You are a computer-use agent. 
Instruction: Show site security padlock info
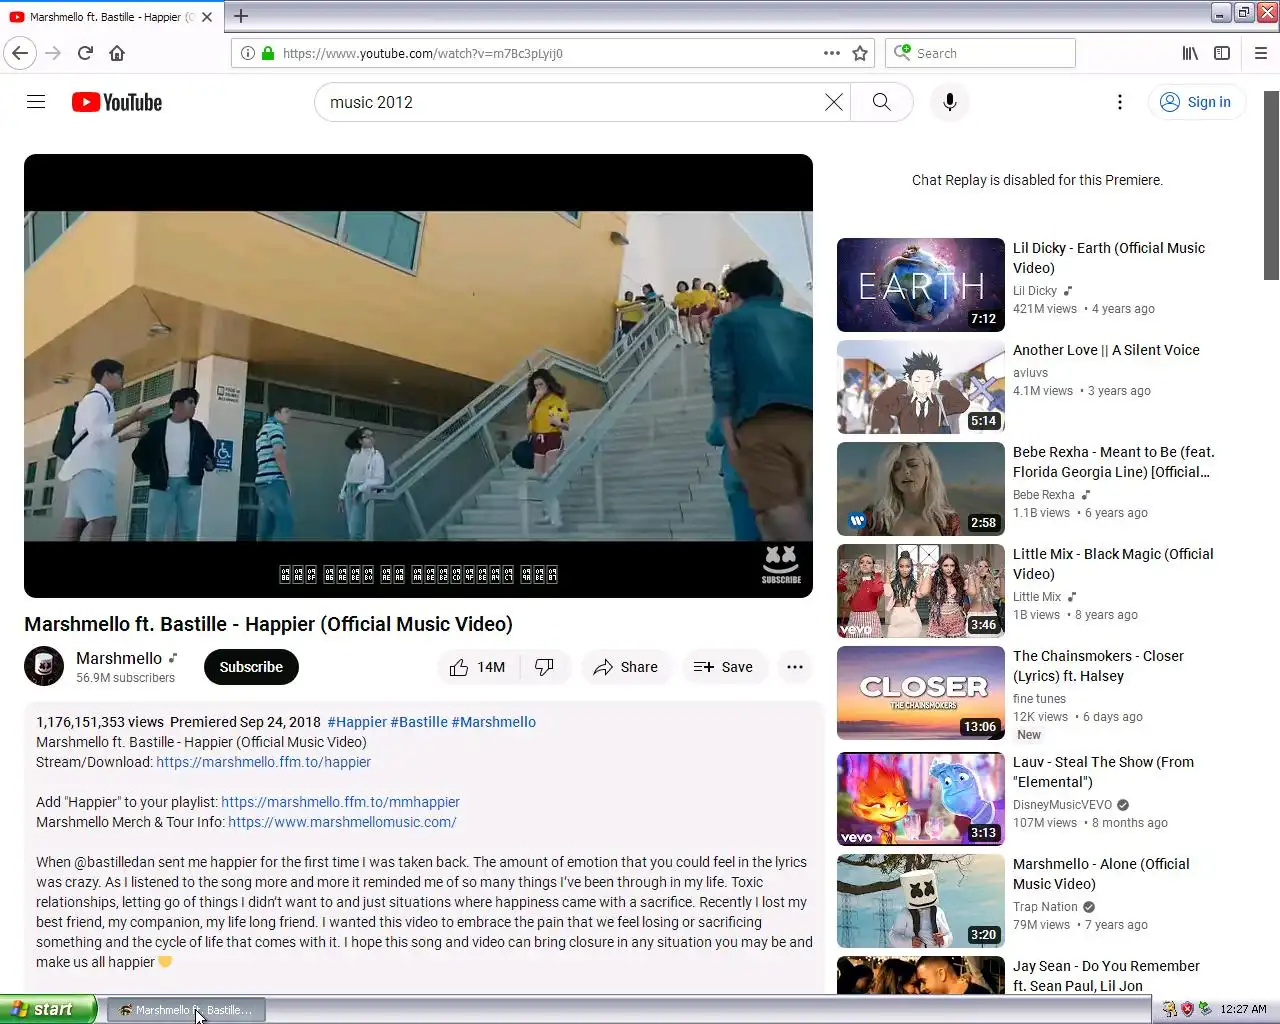point(268,53)
